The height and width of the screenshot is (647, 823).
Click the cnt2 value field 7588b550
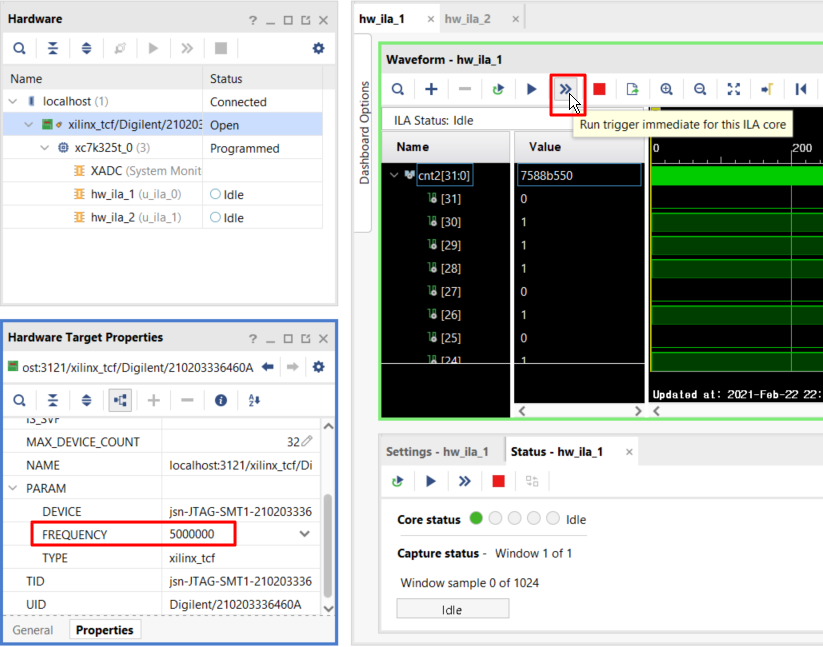[x=579, y=175]
